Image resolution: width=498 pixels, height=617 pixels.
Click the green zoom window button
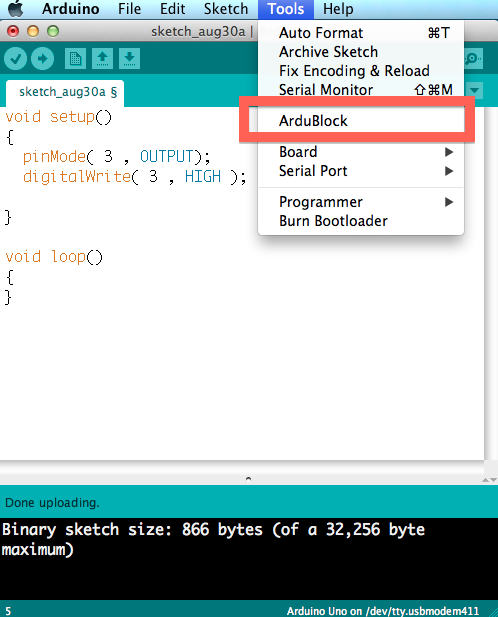coord(53,31)
